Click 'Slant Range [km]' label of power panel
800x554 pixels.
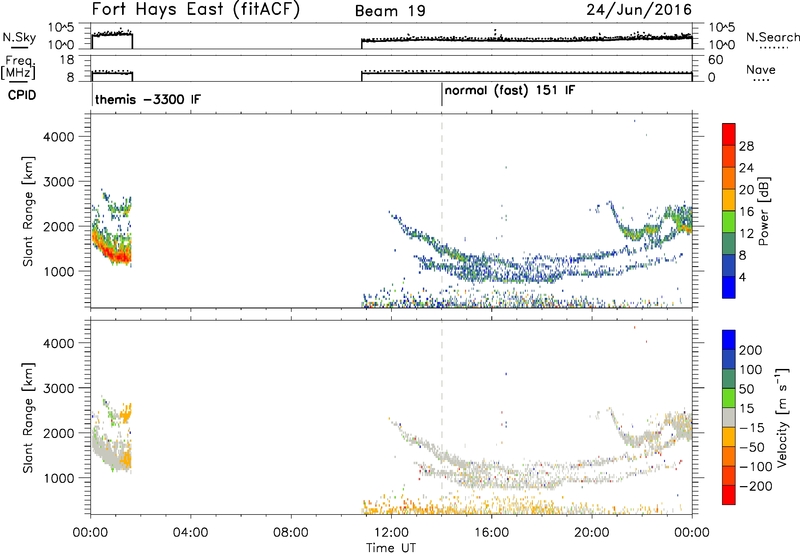click(28, 211)
